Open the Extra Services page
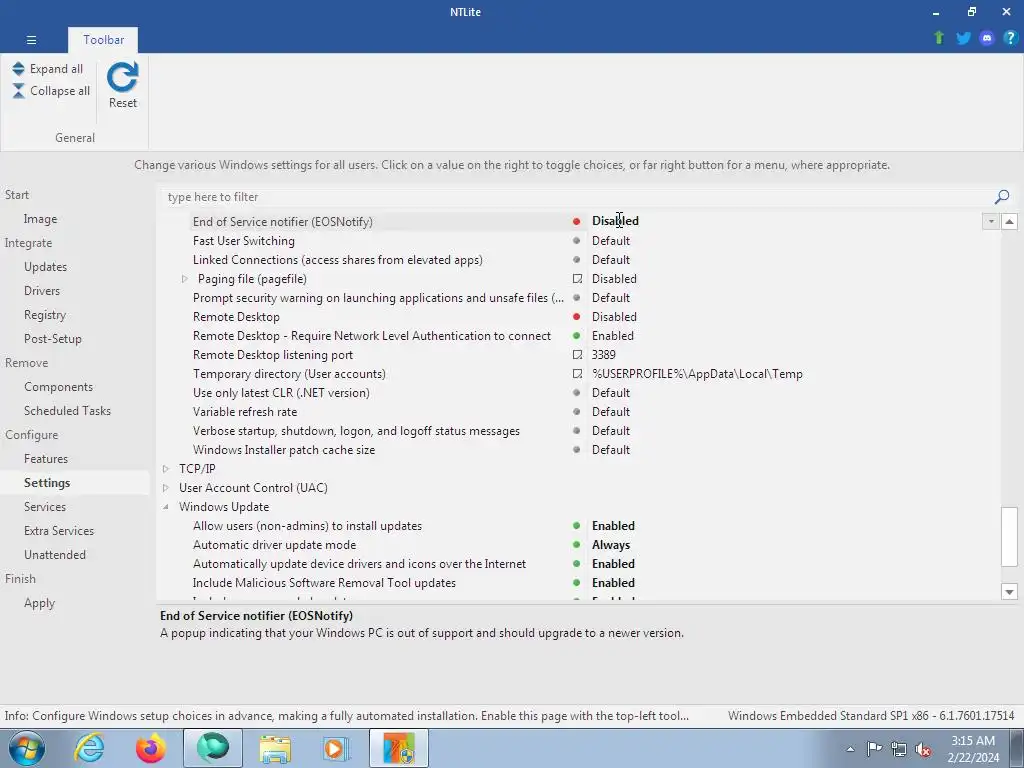 pos(59,531)
